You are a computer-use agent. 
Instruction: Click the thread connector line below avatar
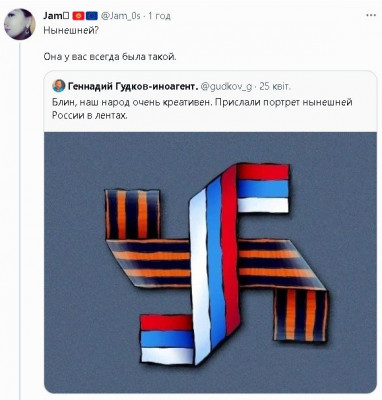pos(20,220)
